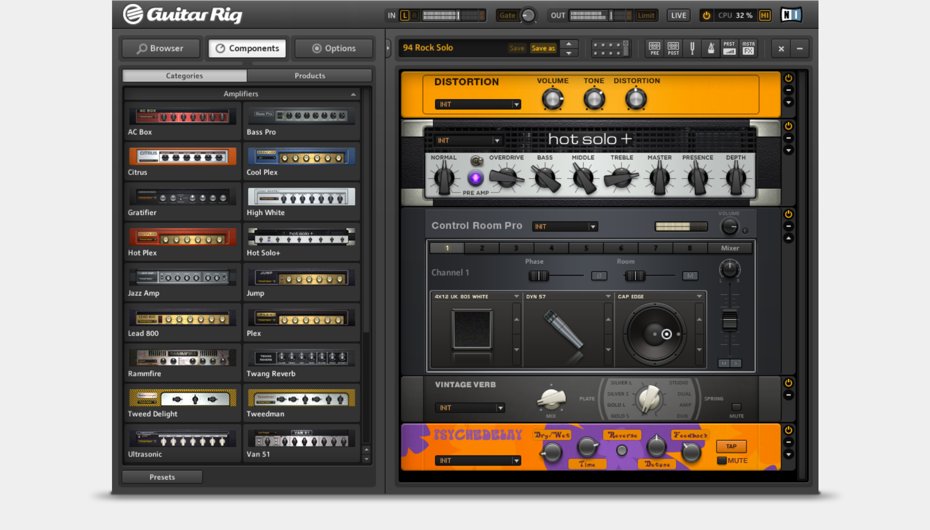Toggle the Distortion module power button

pyautogui.click(x=788, y=78)
